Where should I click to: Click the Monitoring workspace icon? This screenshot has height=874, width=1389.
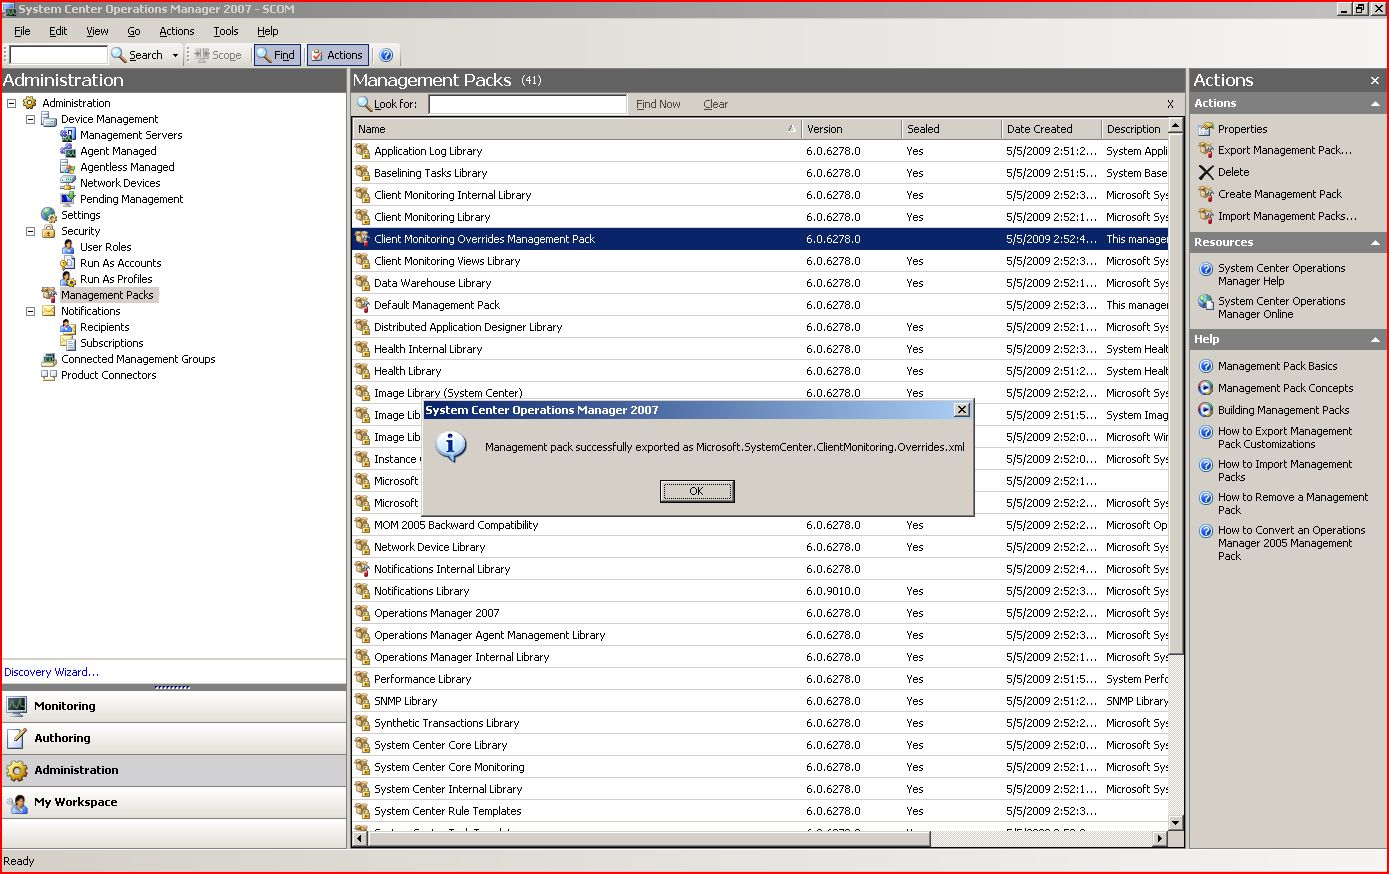click(17, 706)
